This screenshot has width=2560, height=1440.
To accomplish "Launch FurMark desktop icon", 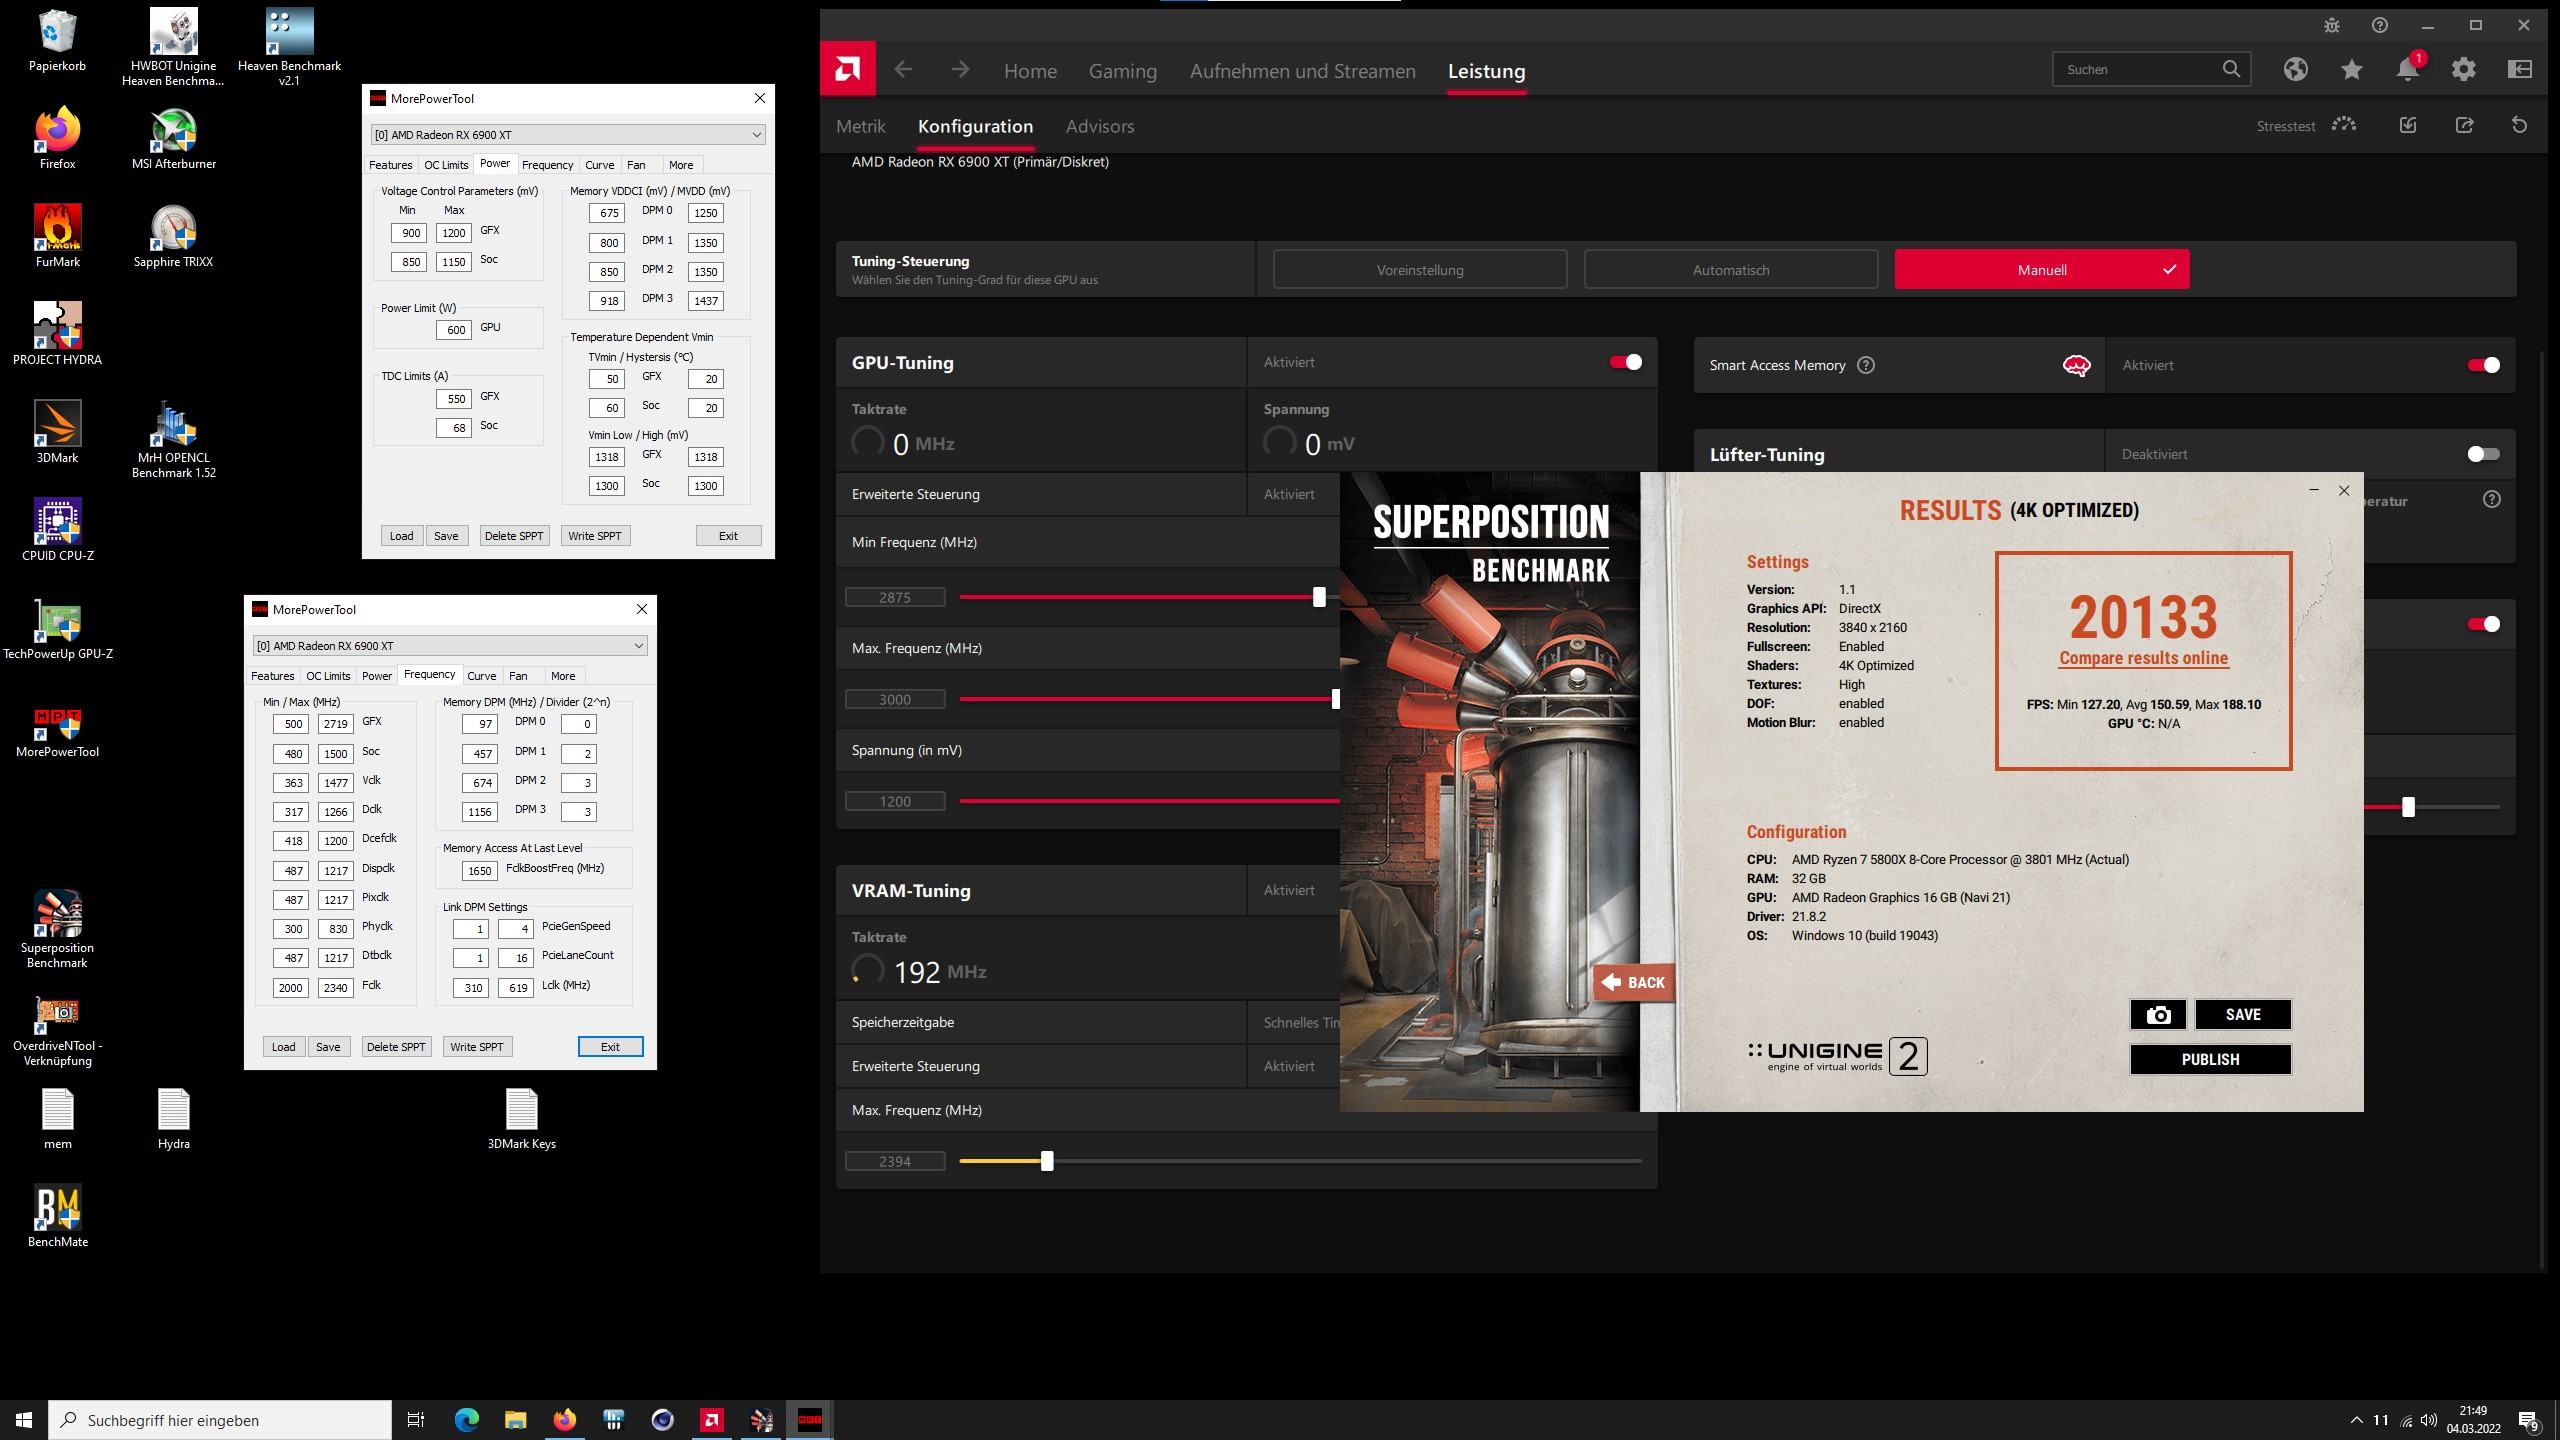I will pos(57,236).
